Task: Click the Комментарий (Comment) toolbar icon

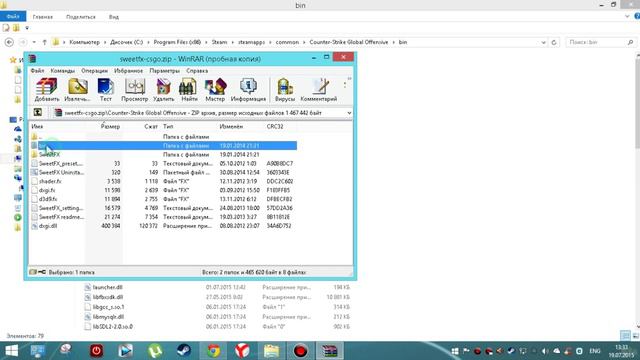Action: tap(319, 90)
